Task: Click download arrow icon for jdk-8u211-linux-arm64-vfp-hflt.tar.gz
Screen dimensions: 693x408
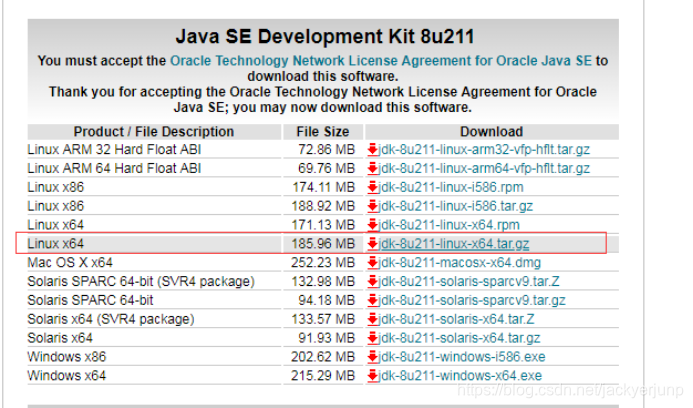Action: [x=373, y=168]
